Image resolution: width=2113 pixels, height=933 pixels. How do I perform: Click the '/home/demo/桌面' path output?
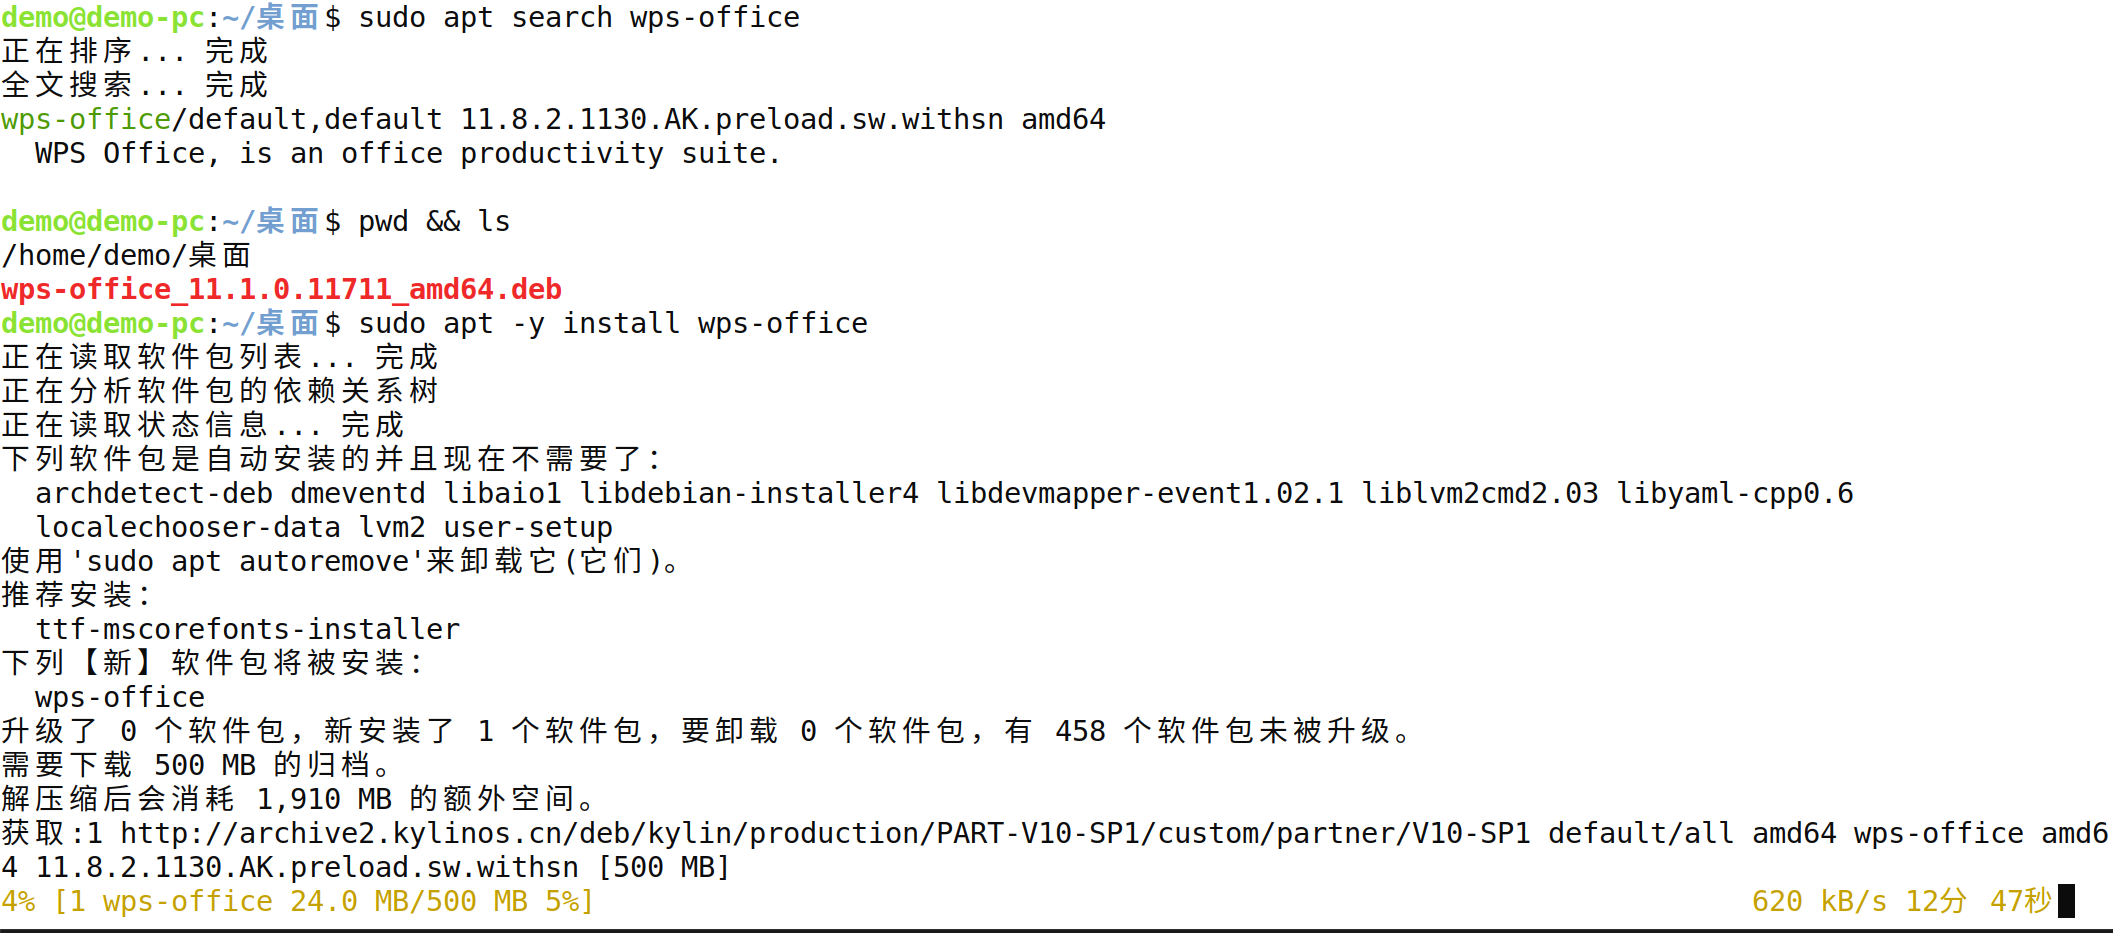[x=127, y=256]
